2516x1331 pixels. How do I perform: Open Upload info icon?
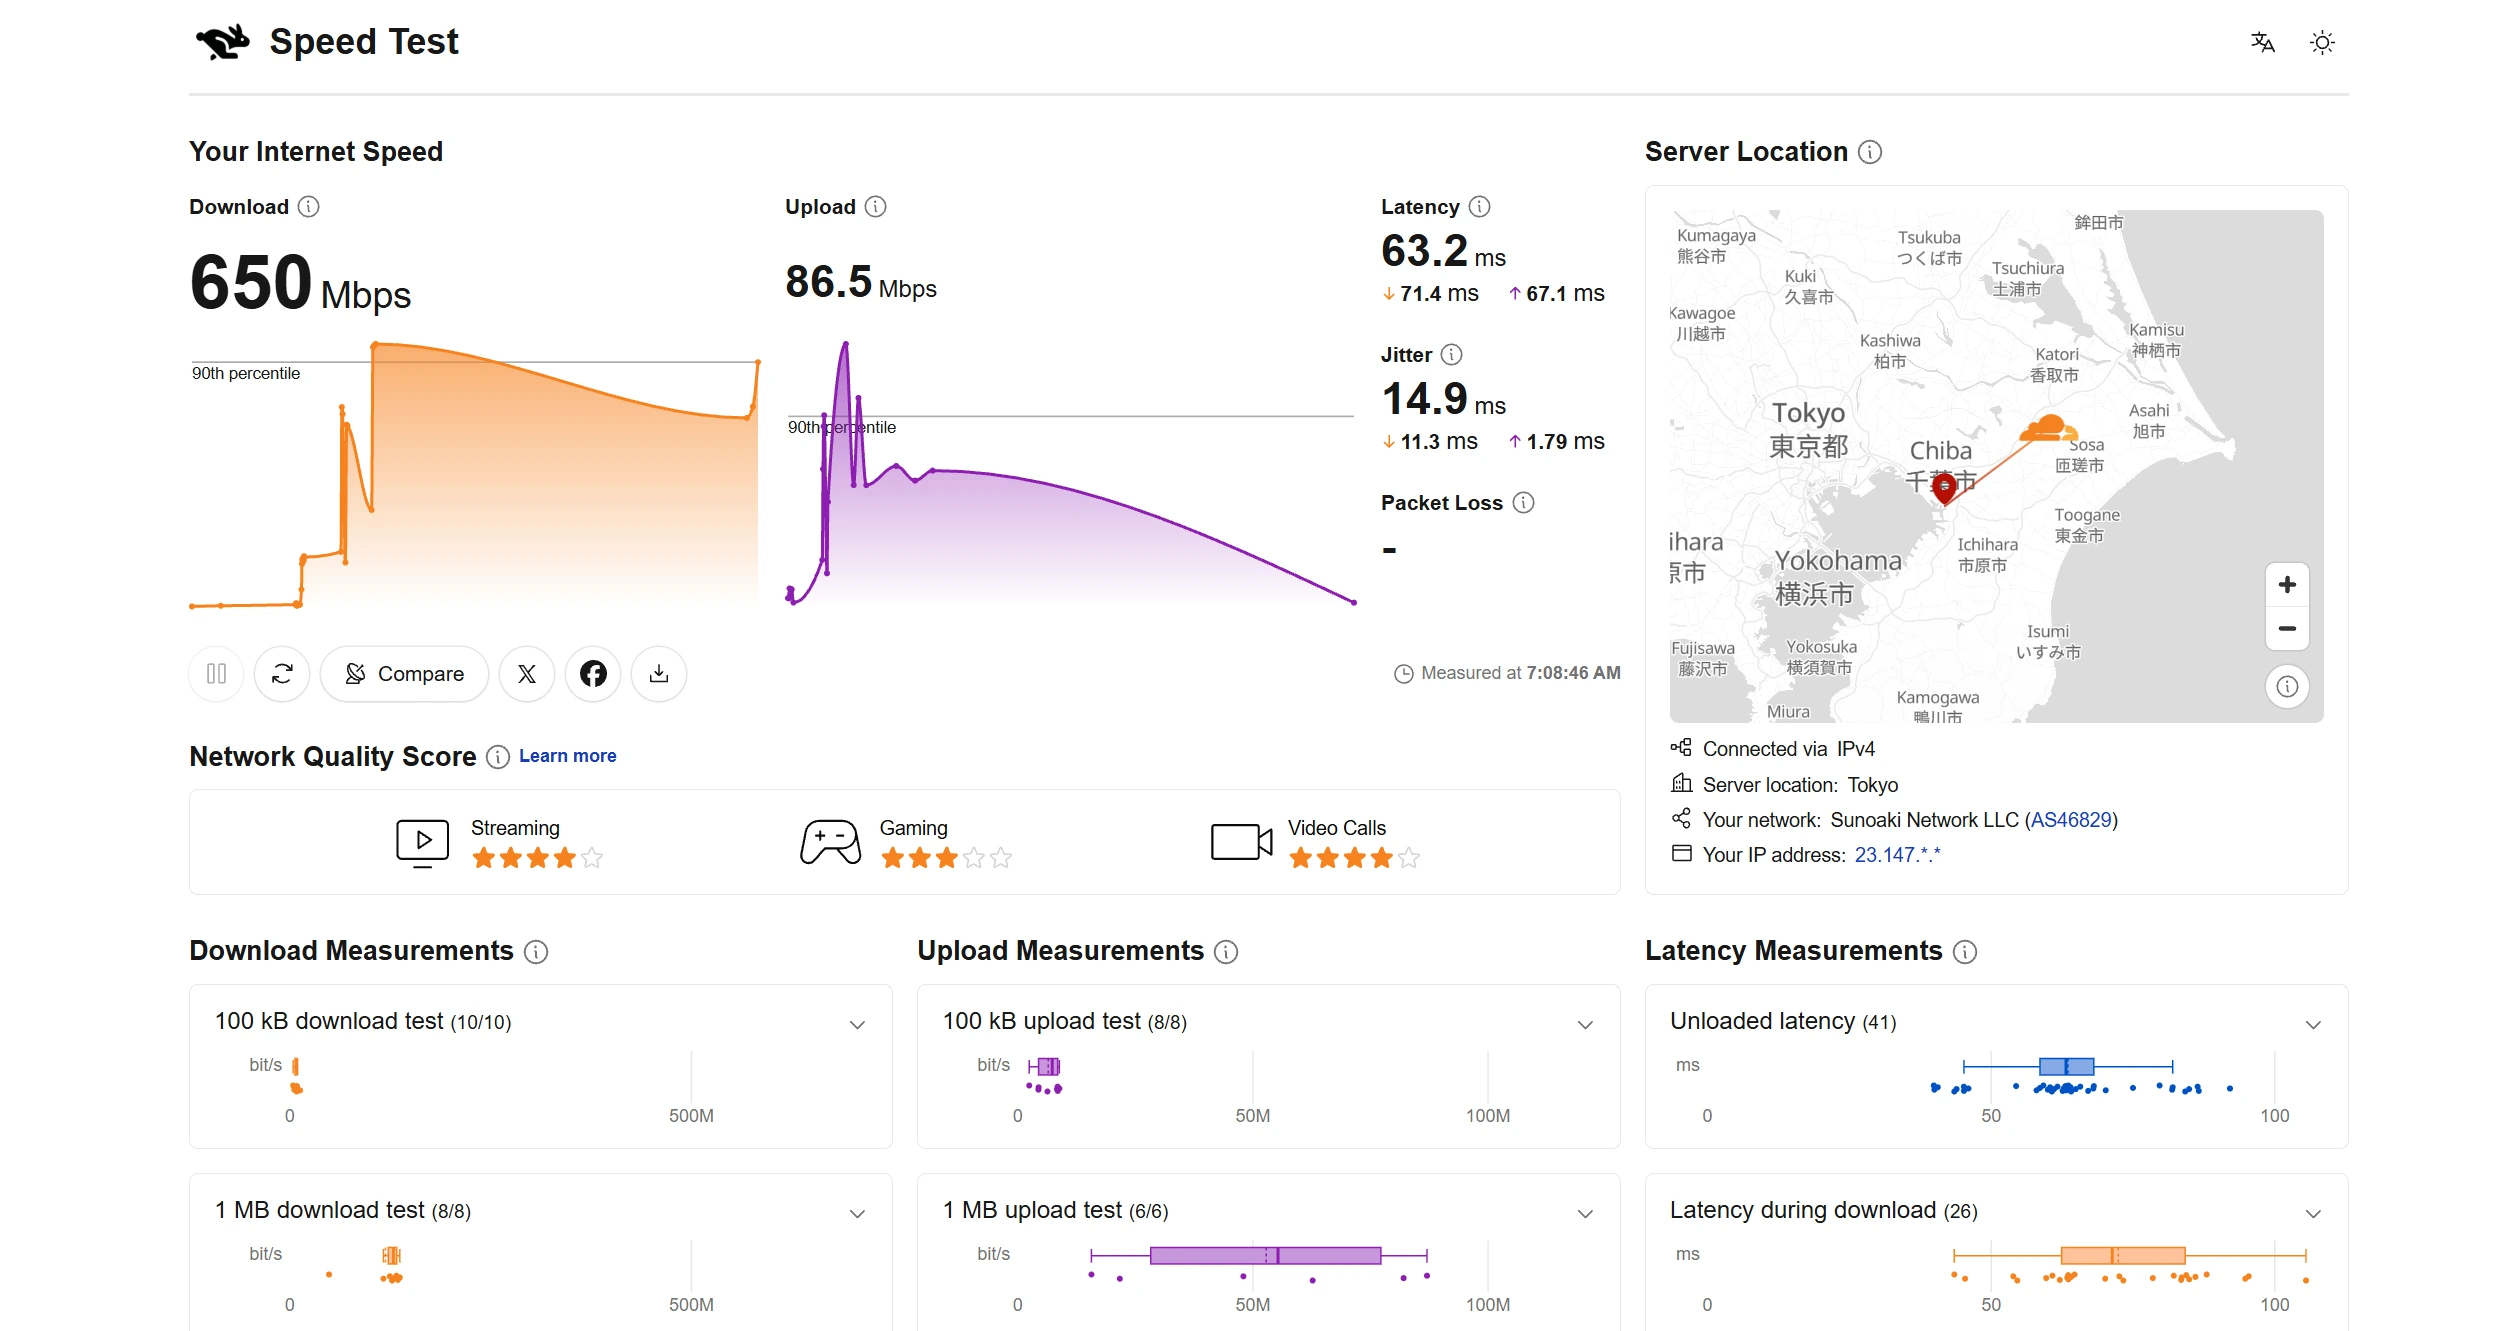876,207
